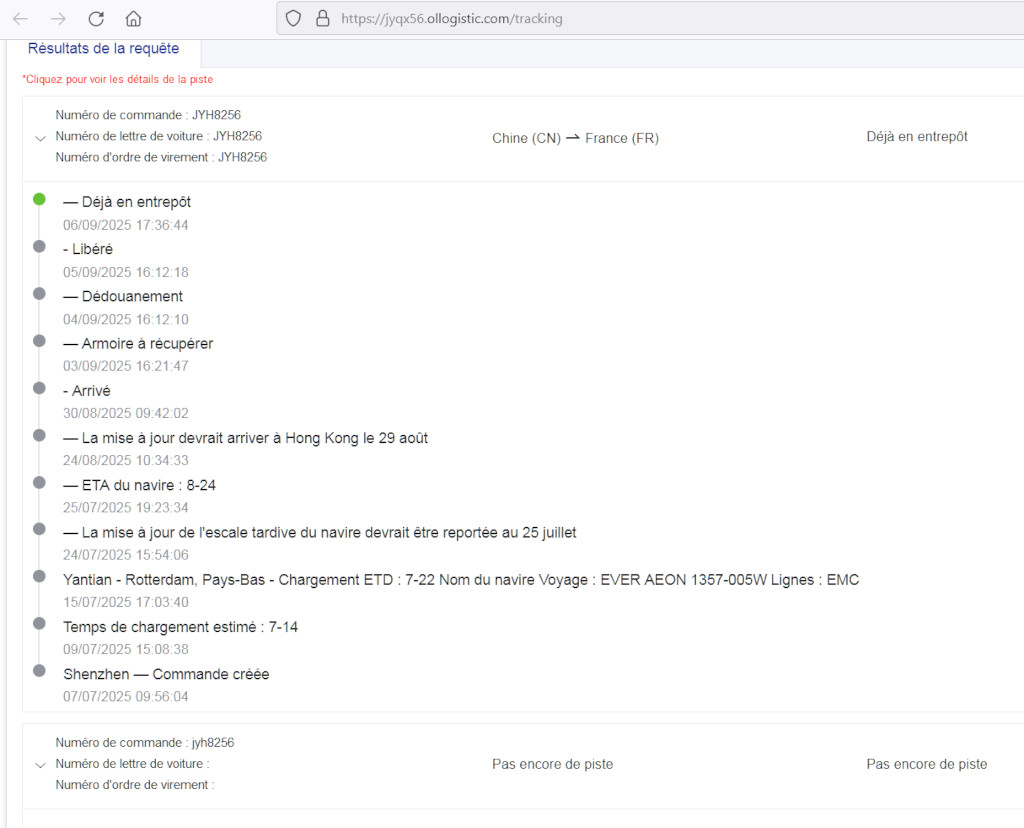The image size is (1024, 828).
Task: Collapse the JYH8256 order details chevron
Action: [x=40, y=138]
